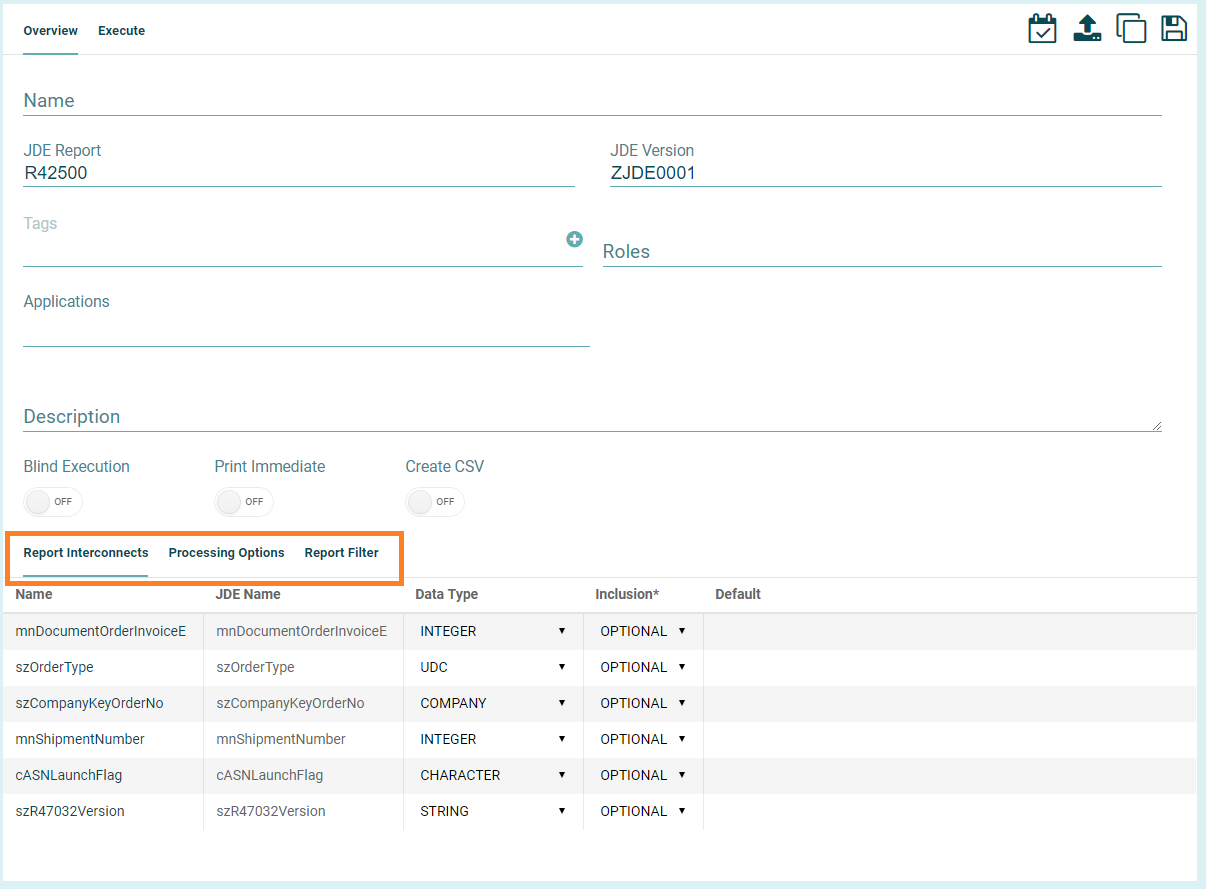1206x889 pixels.
Task: Click the Default cell for szCompanyKeyOrderNo
Action: (948, 703)
